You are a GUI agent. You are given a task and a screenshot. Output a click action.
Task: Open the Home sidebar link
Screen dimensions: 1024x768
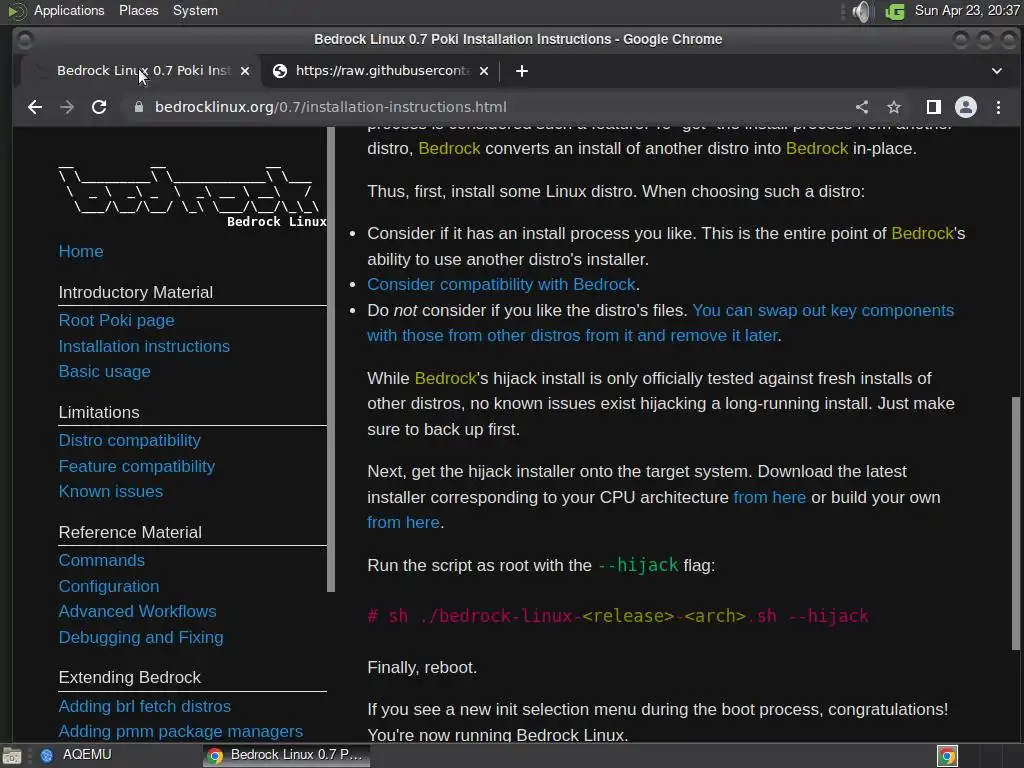pyautogui.click(x=81, y=251)
